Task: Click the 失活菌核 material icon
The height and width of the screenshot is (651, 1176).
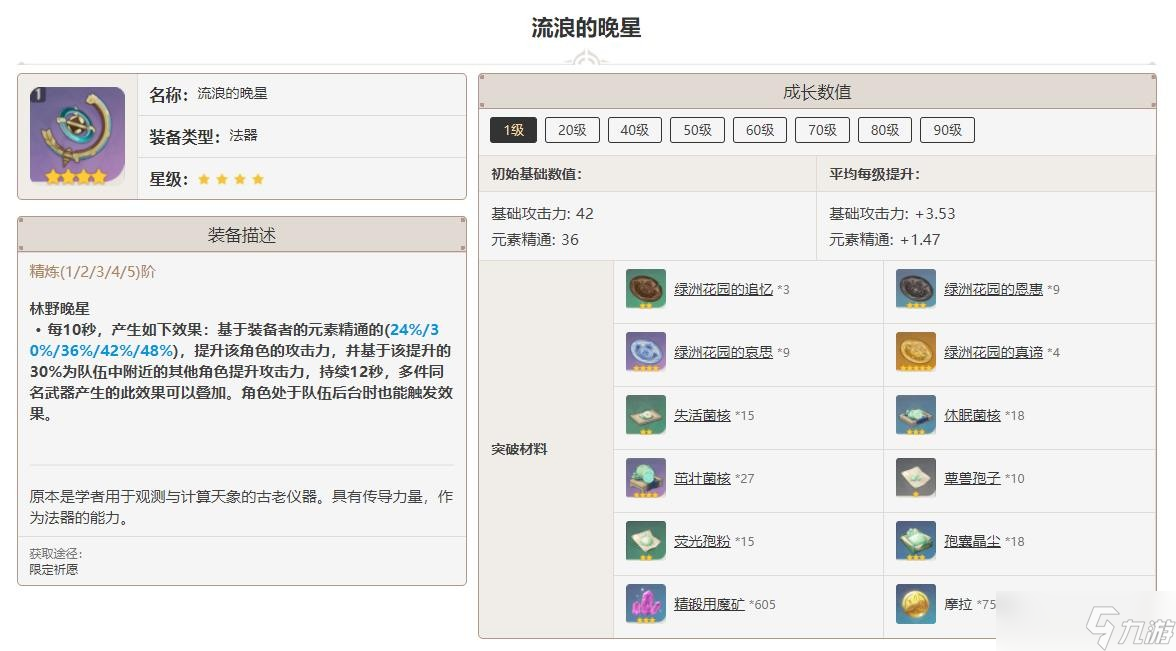Action: coord(646,415)
